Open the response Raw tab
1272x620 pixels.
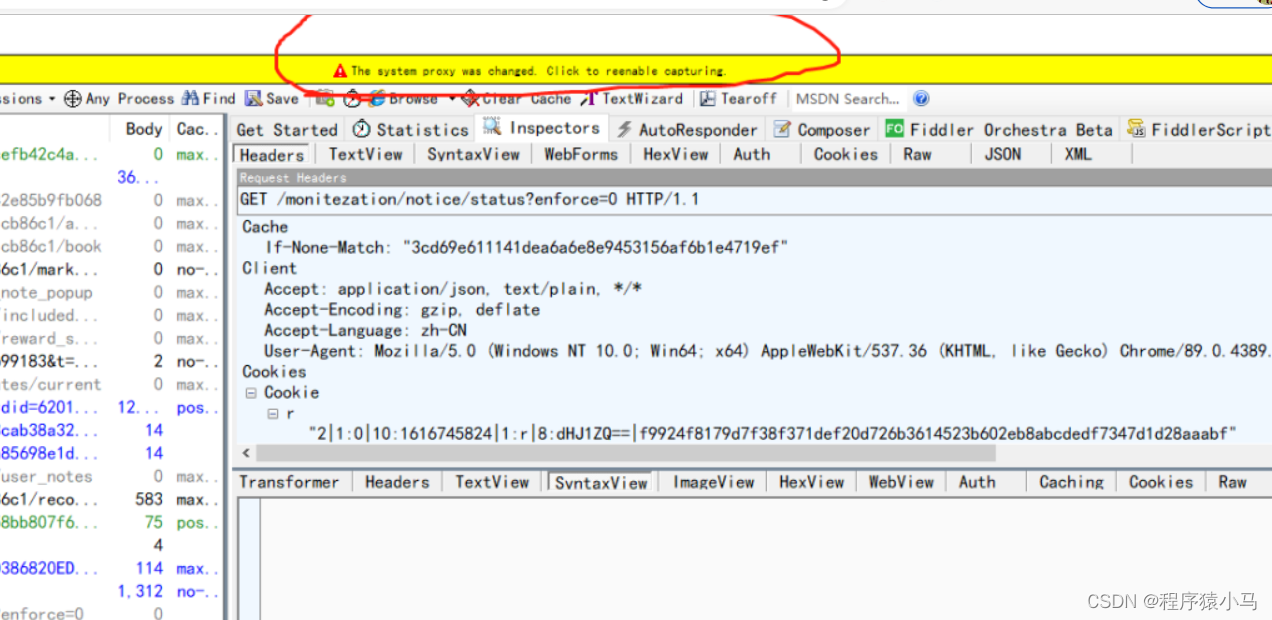click(x=1232, y=482)
